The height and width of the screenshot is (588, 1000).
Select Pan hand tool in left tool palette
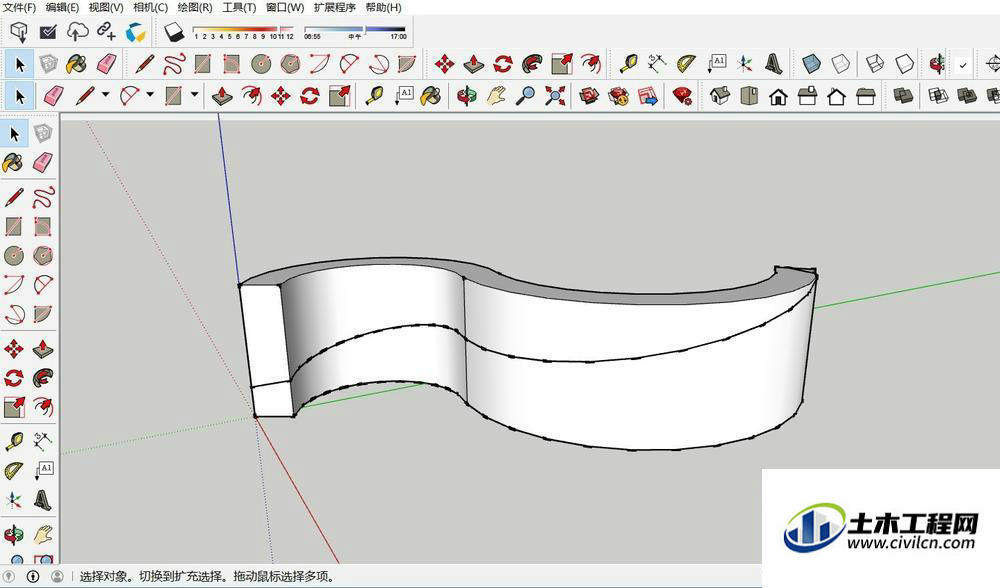[x=43, y=534]
